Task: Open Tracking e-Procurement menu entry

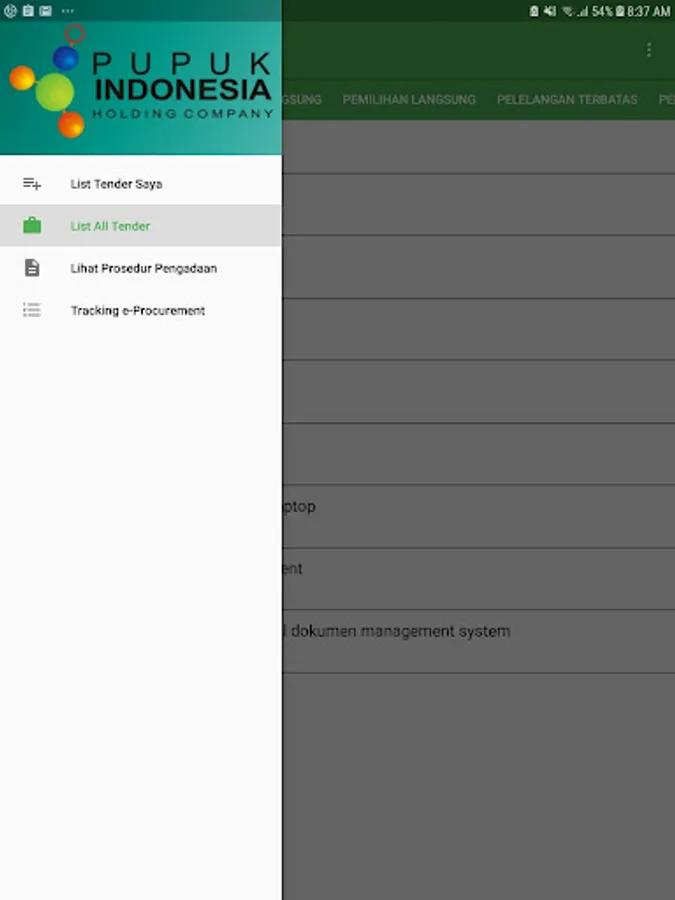Action: tap(141, 311)
